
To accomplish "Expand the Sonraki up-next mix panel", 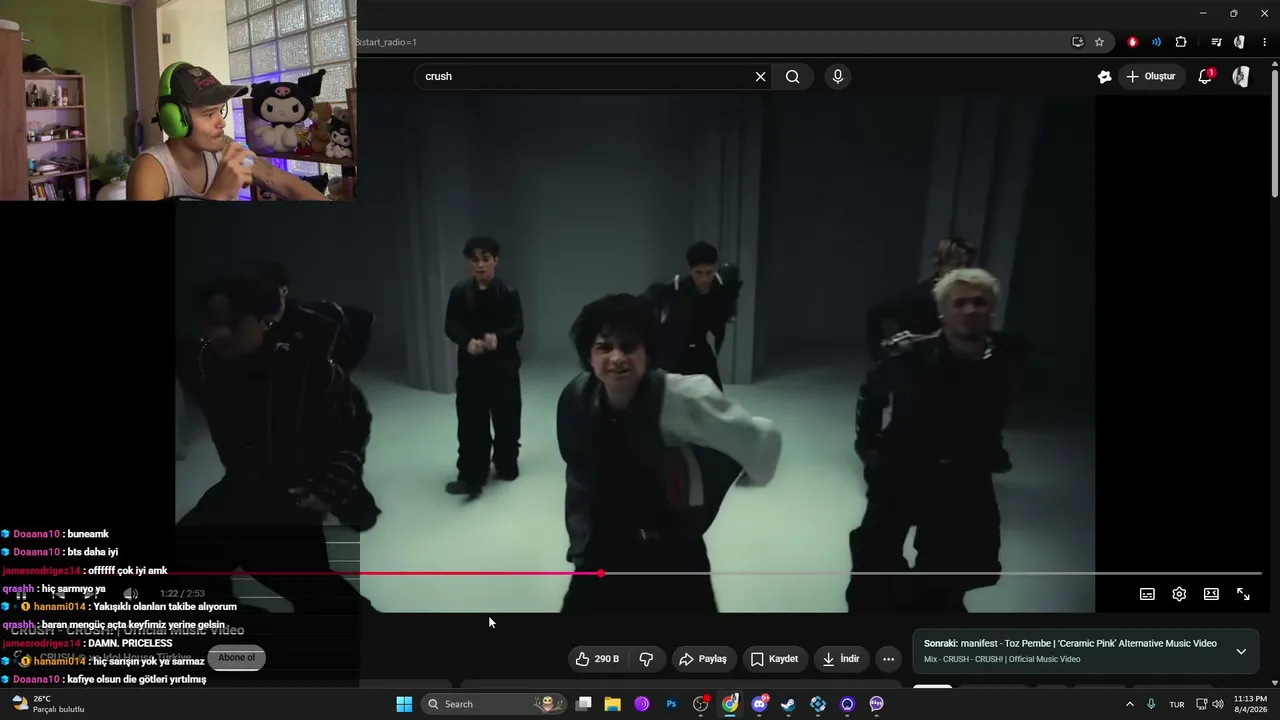I will click(1241, 651).
